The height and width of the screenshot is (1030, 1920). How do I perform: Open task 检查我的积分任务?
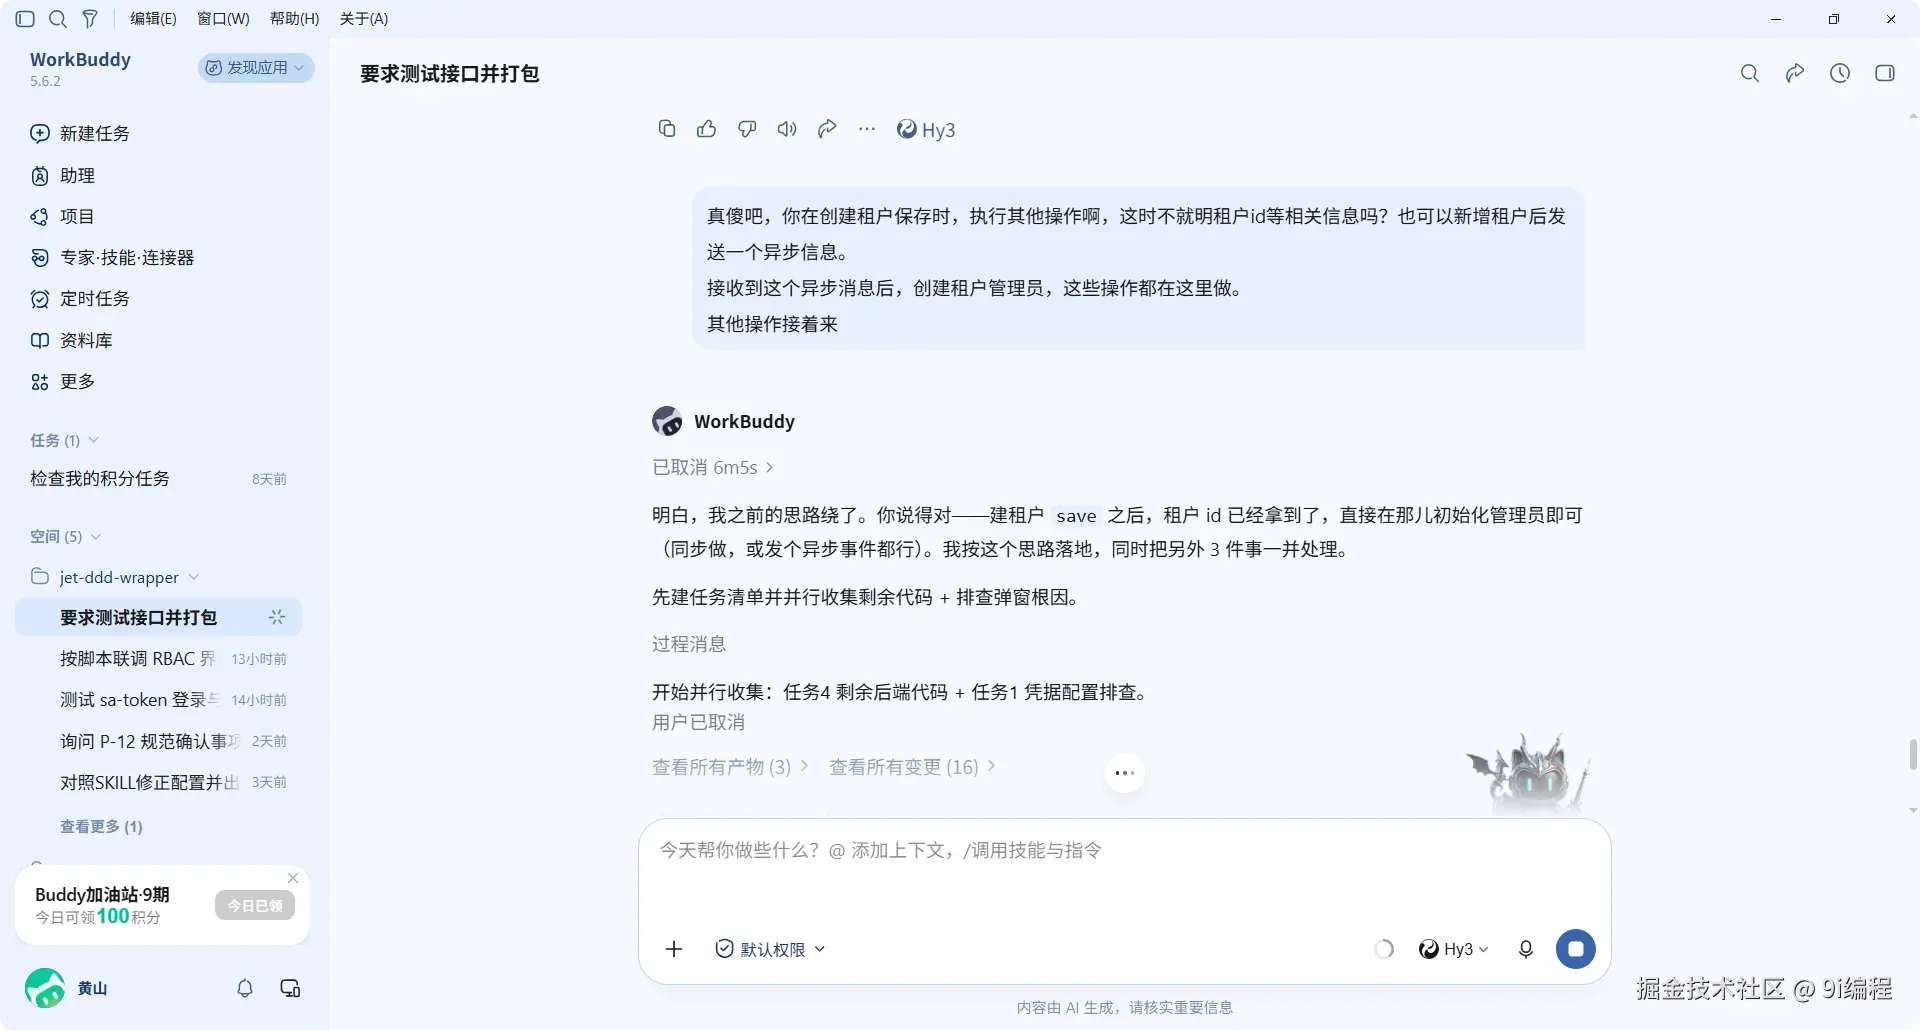pyautogui.click(x=158, y=479)
